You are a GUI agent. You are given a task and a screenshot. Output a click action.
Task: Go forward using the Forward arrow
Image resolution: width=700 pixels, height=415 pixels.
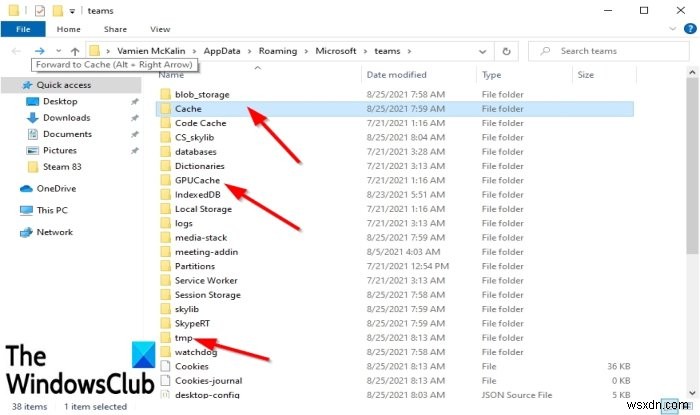[x=39, y=51]
